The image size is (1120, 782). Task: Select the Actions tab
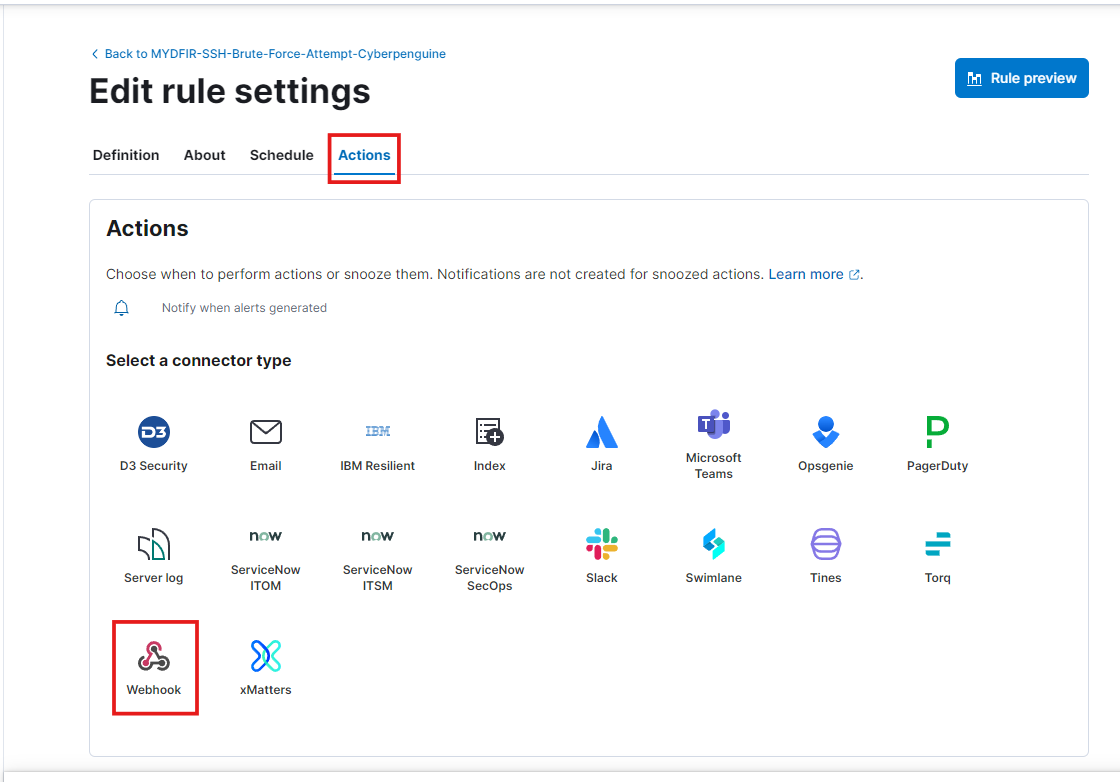[364, 155]
